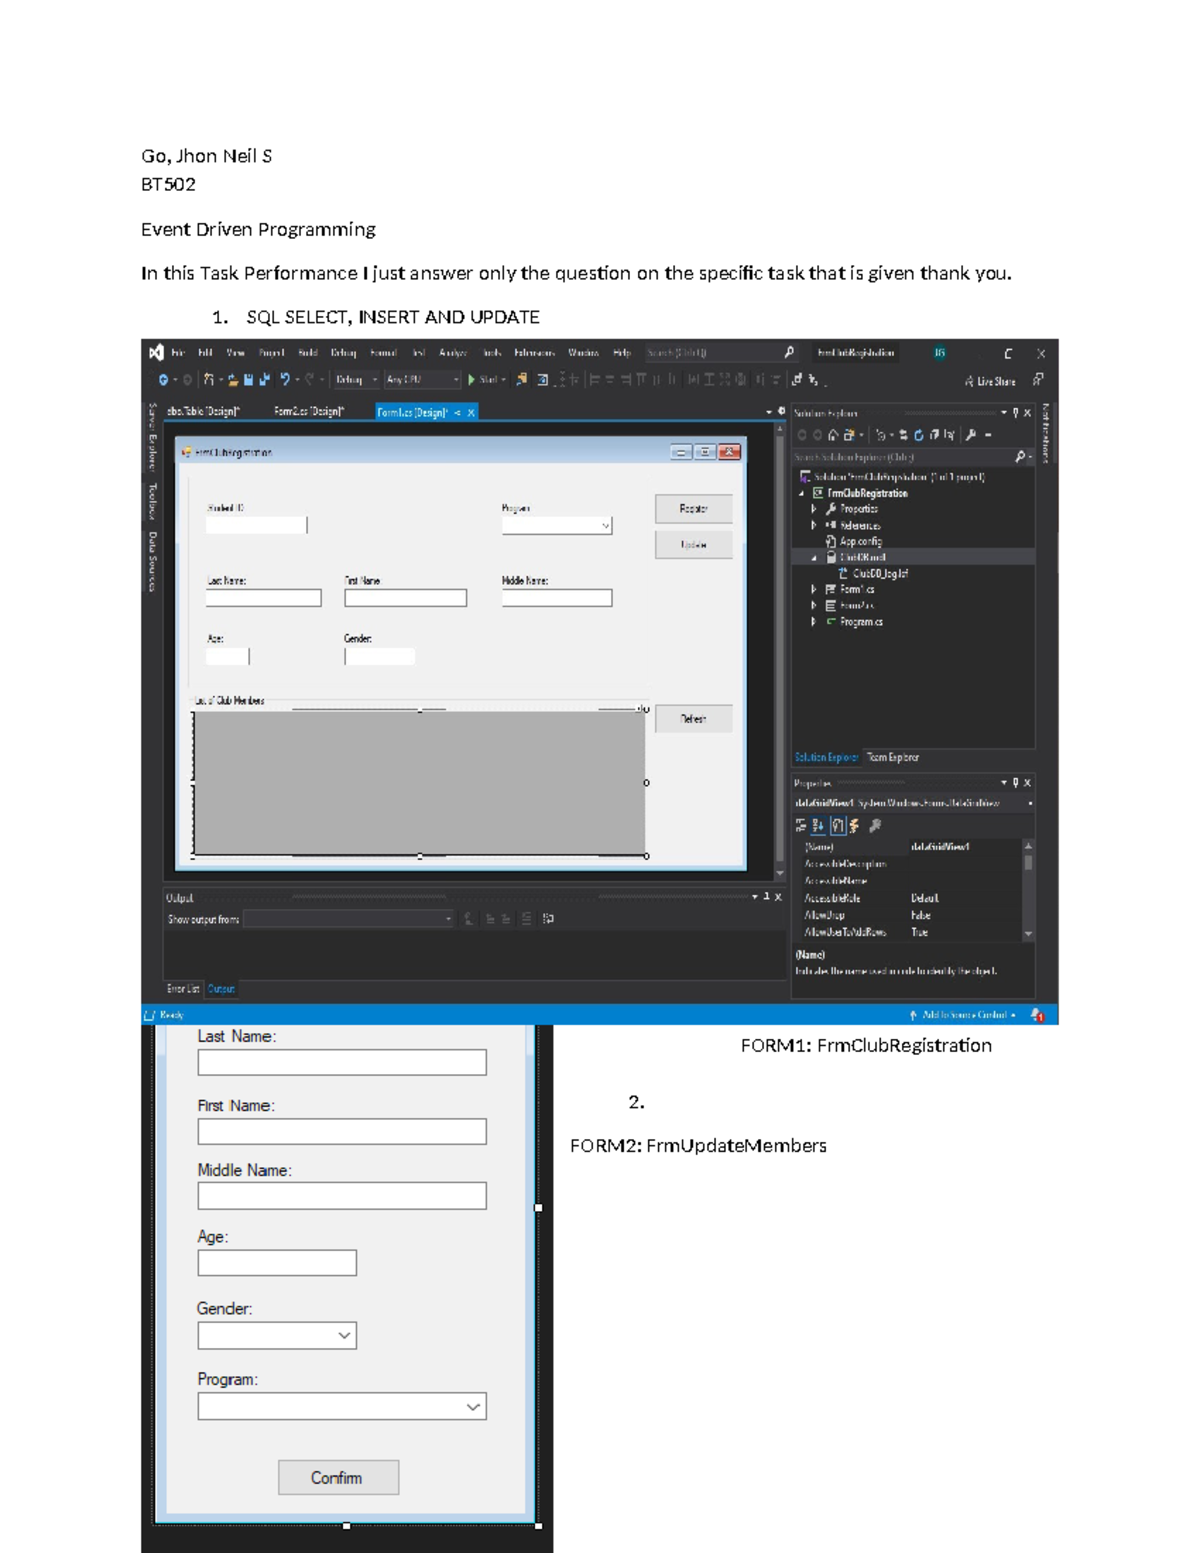
Task: Click the Refresh button on the form
Action: [693, 719]
